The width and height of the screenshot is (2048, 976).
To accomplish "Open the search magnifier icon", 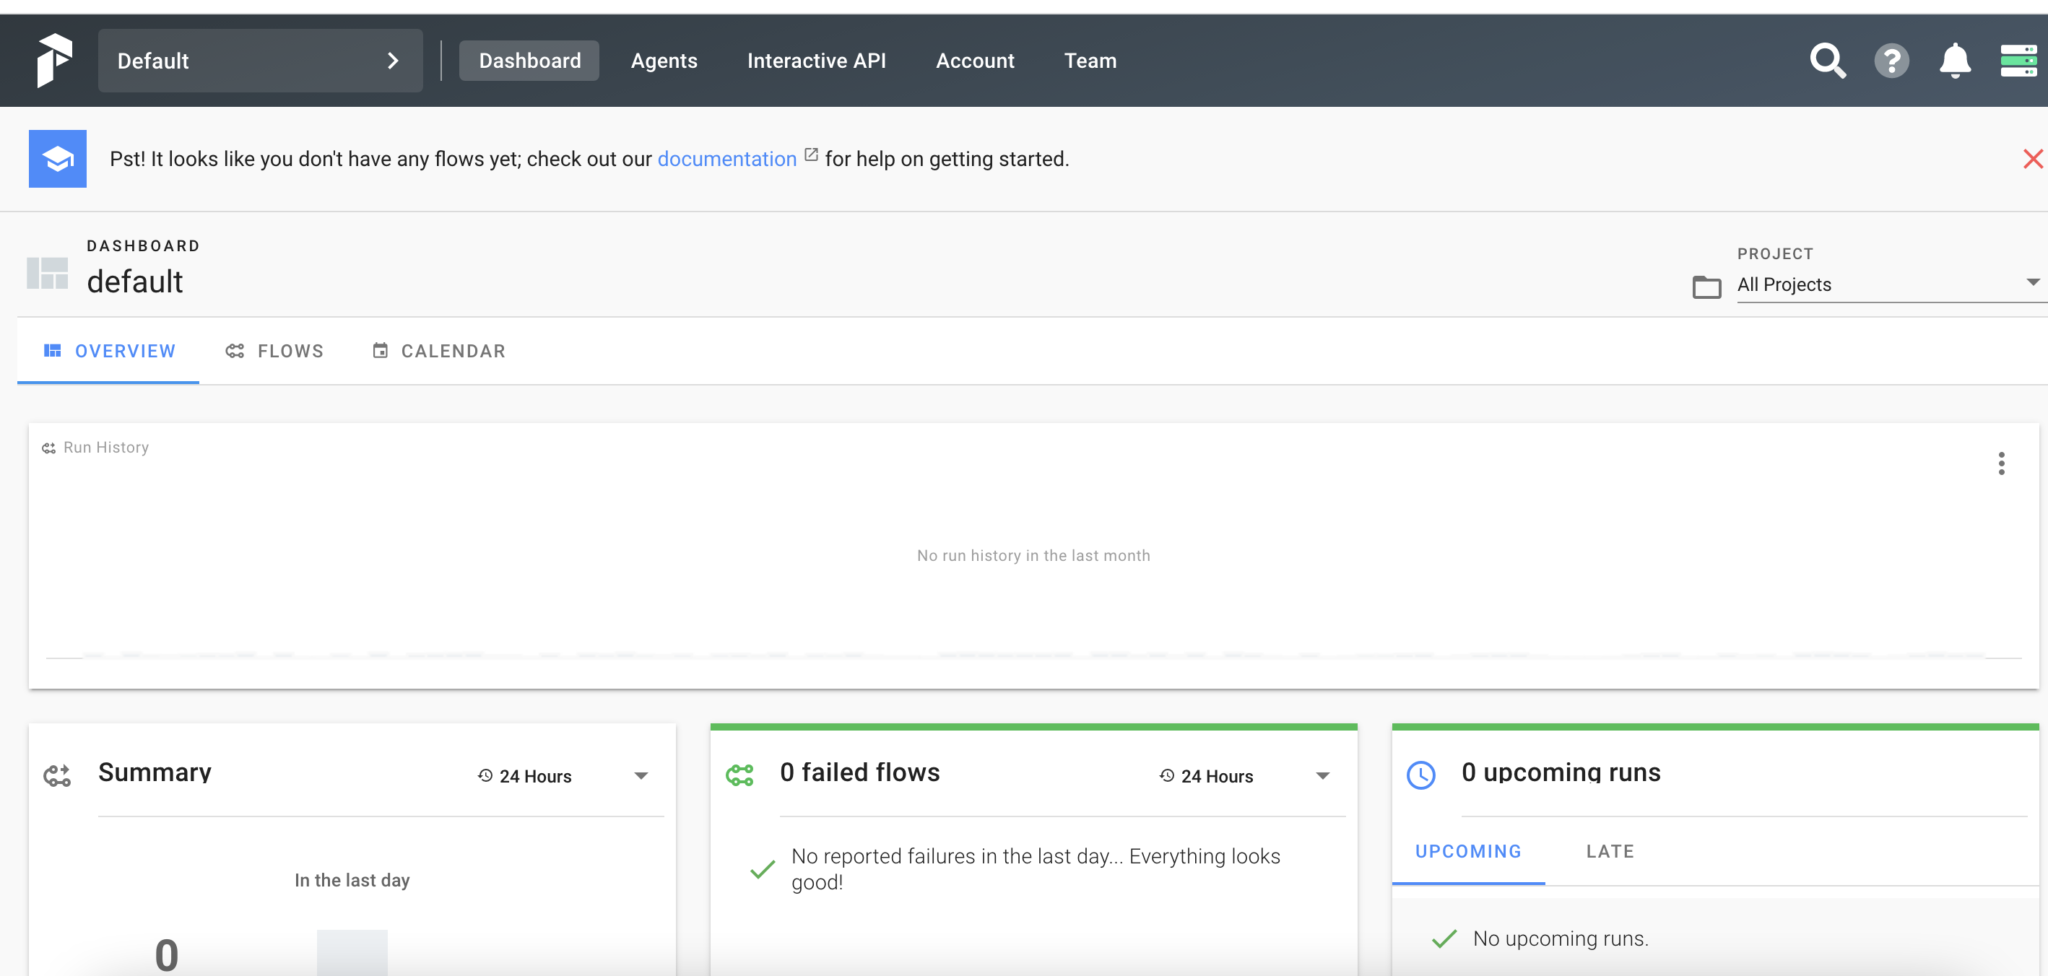I will coord(1827,61).
